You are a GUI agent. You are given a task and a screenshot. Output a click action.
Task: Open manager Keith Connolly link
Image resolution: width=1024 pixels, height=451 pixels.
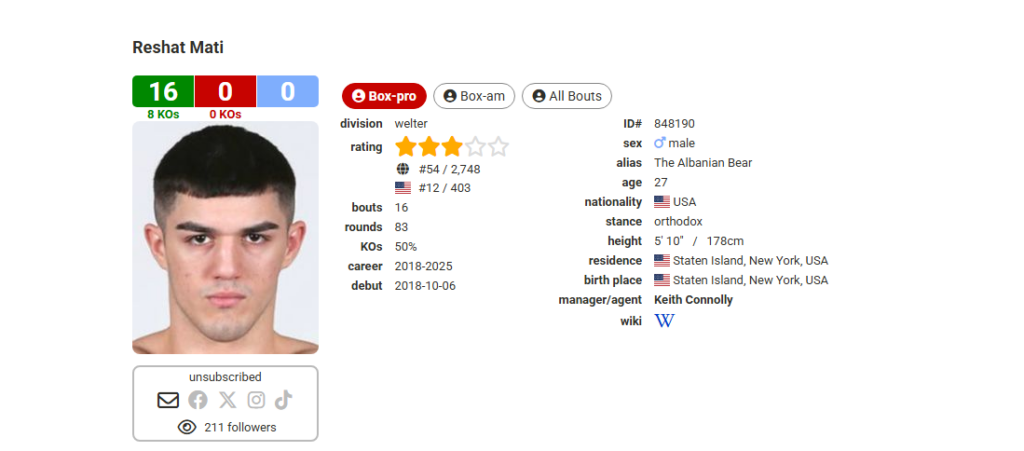tap(693, 300)
